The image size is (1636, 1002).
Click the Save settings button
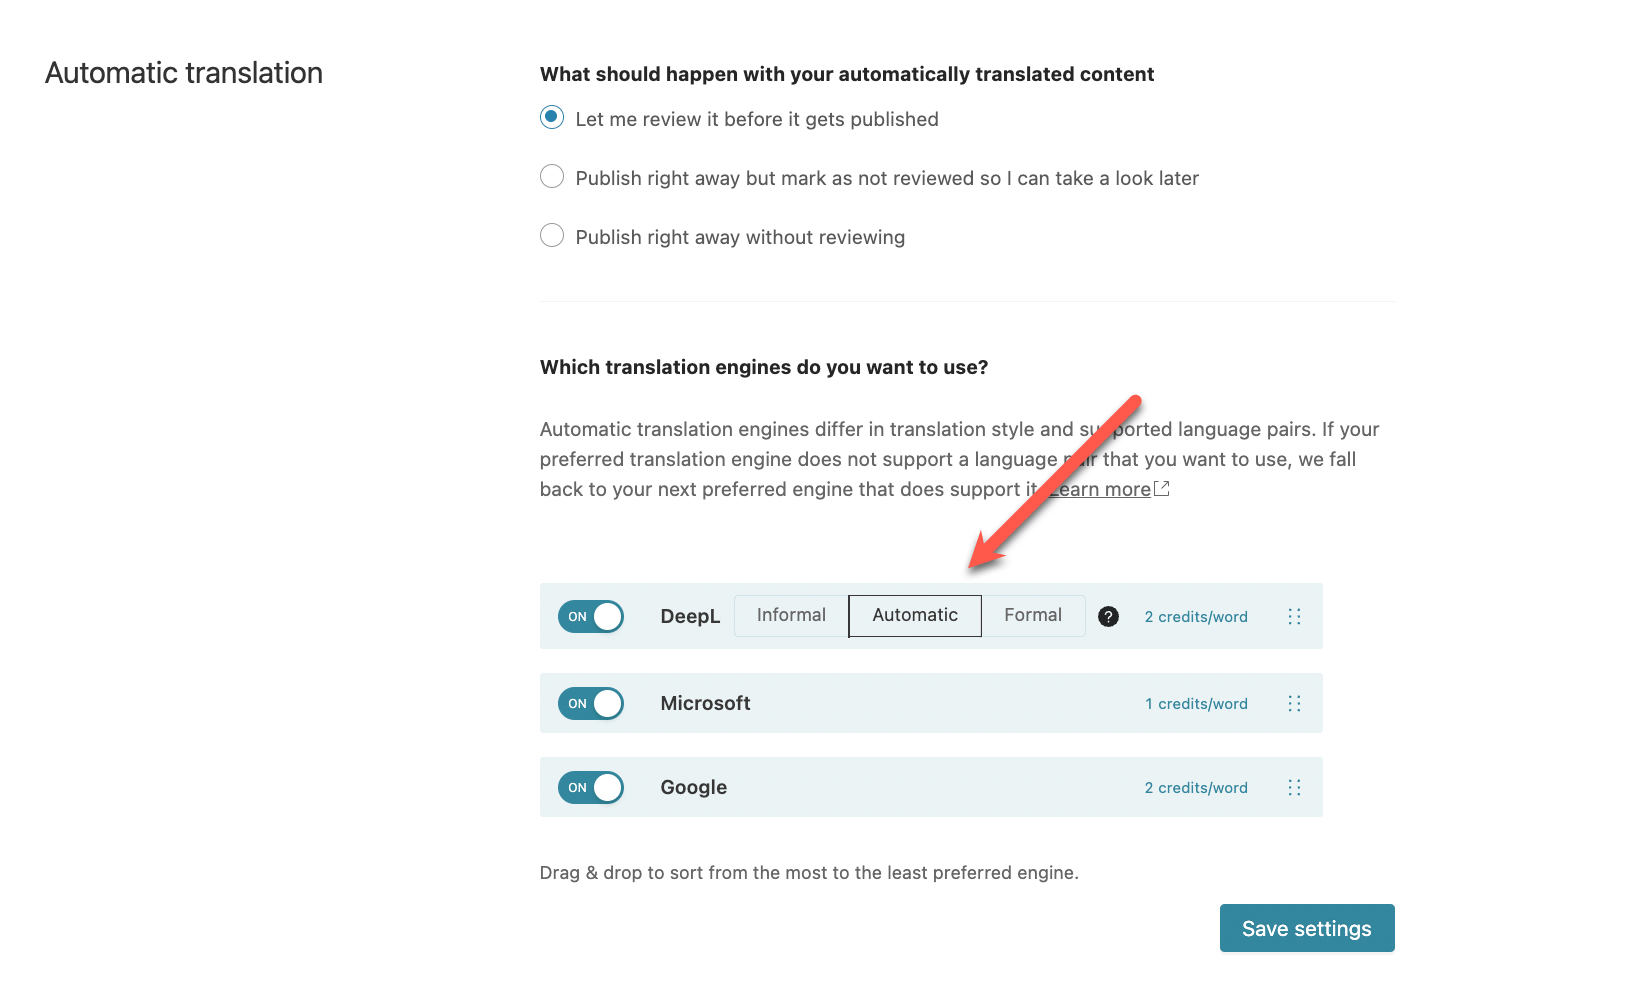click(x=1307, y=928)
